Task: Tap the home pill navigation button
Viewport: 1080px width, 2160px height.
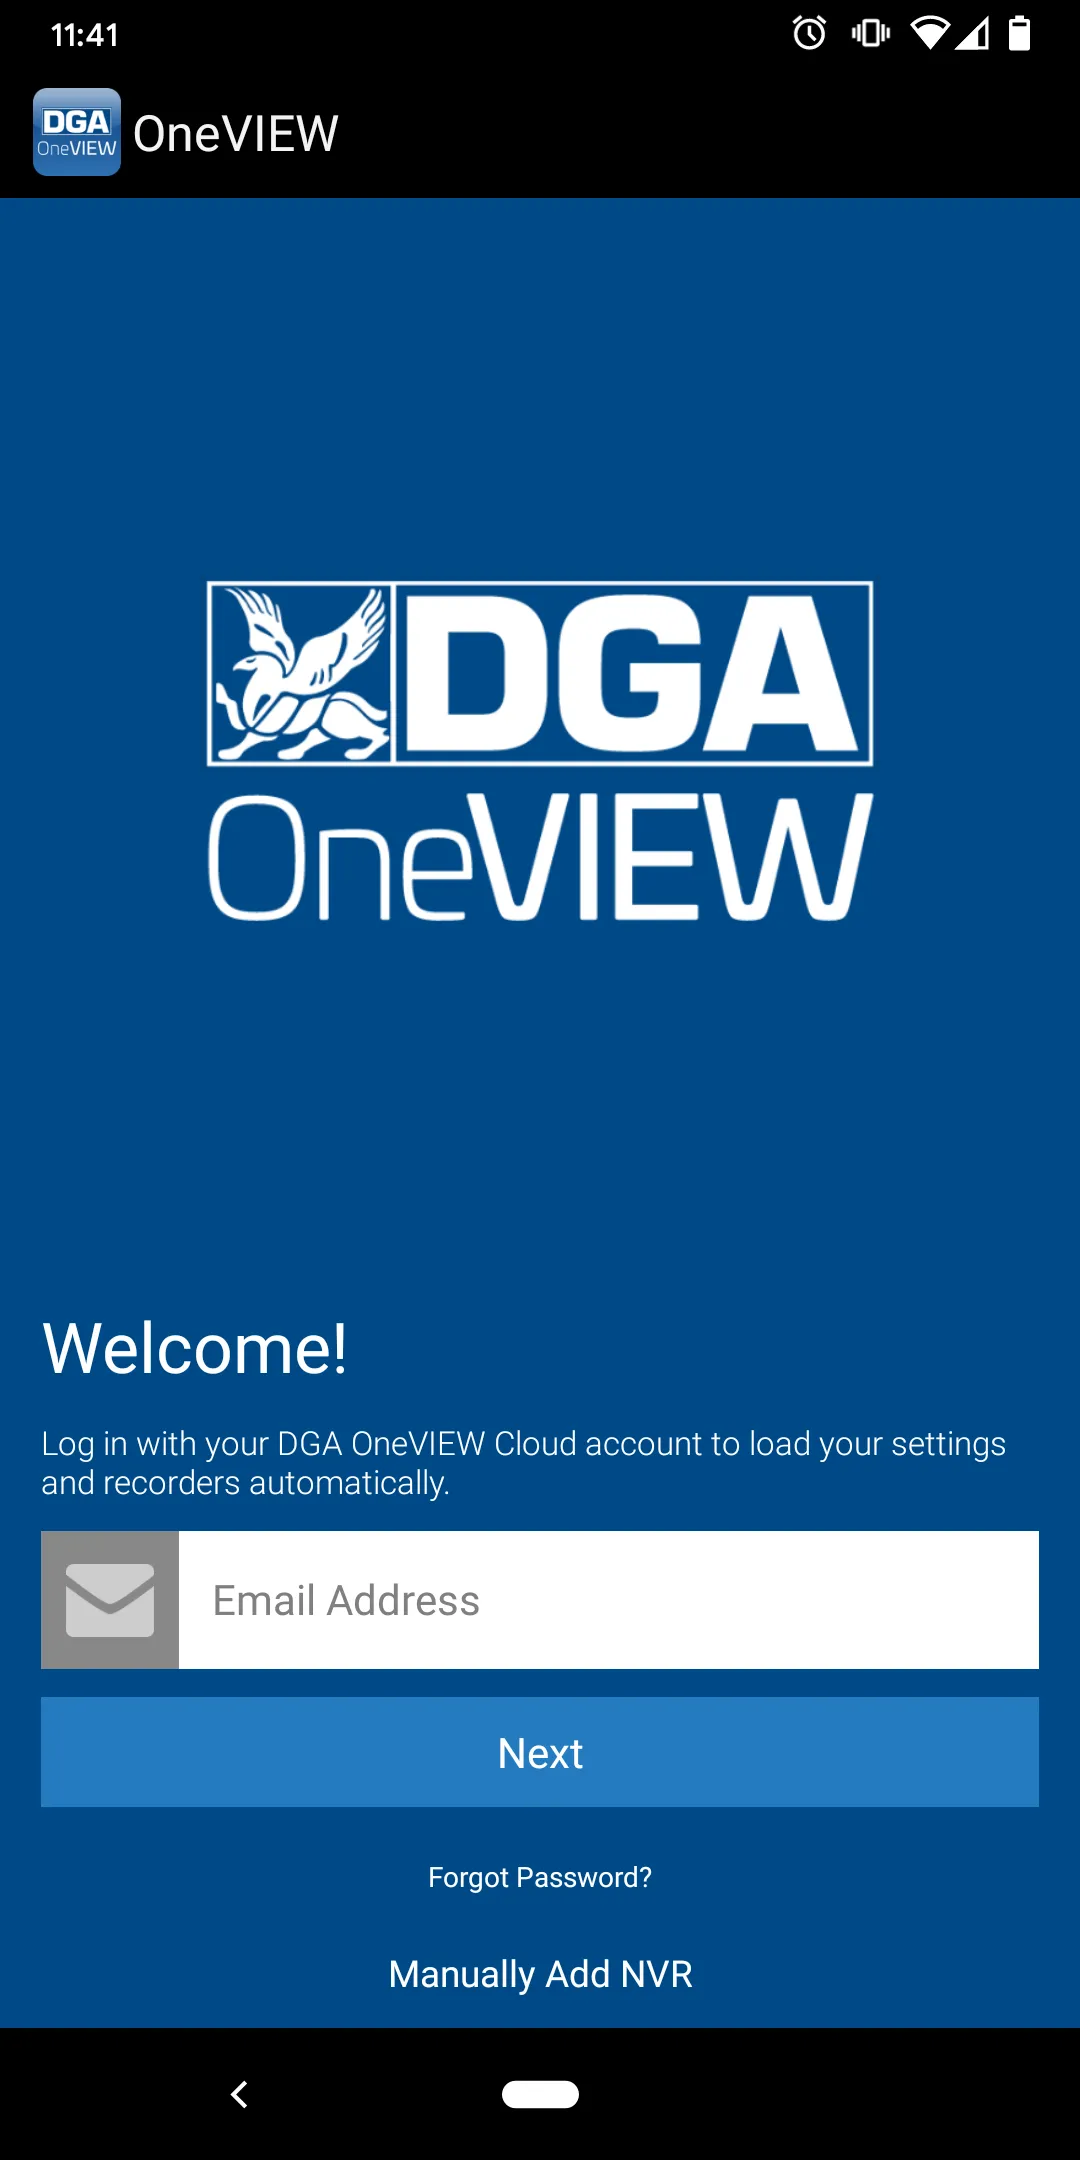Action: point(540,2094)
